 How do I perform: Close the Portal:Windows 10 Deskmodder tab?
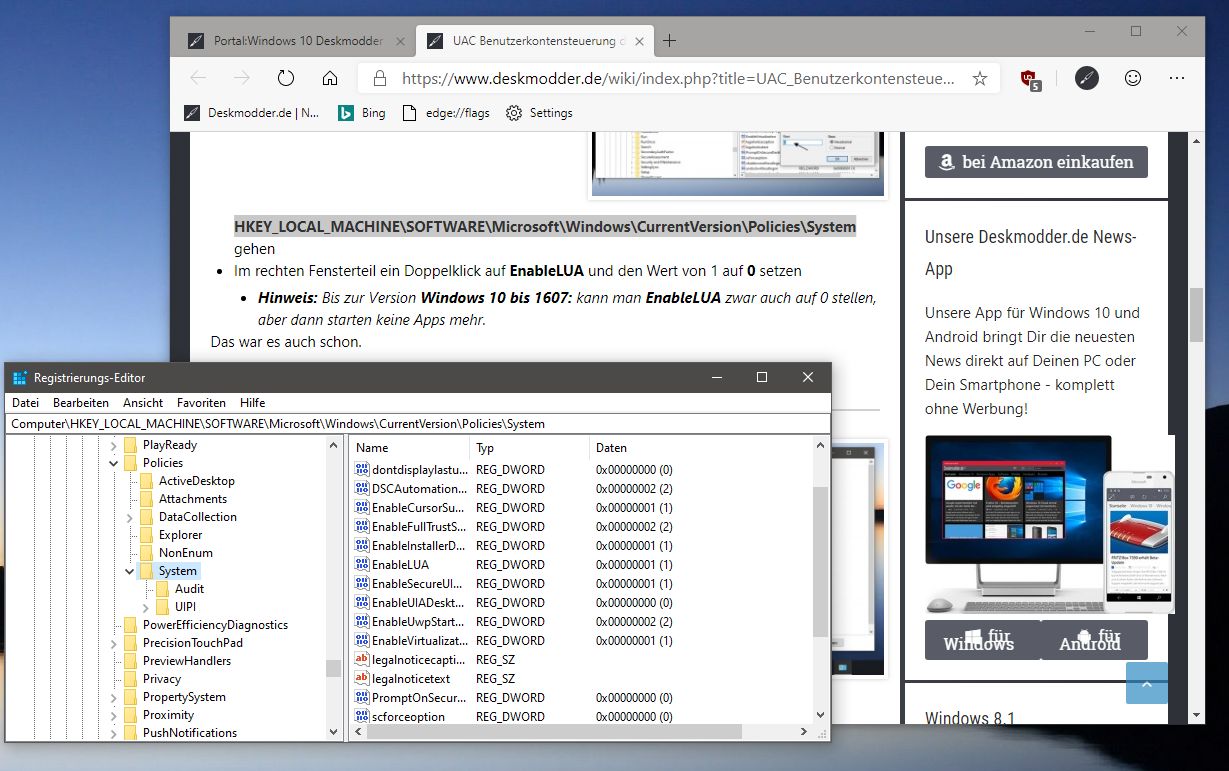(x=400, y=41)
